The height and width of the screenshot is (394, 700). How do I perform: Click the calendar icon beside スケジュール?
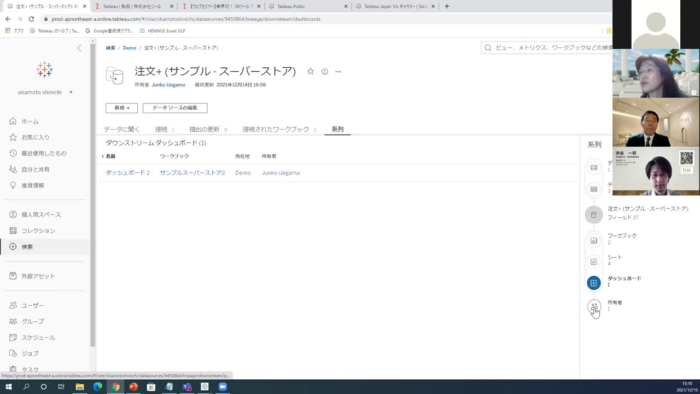click(13, 337)
